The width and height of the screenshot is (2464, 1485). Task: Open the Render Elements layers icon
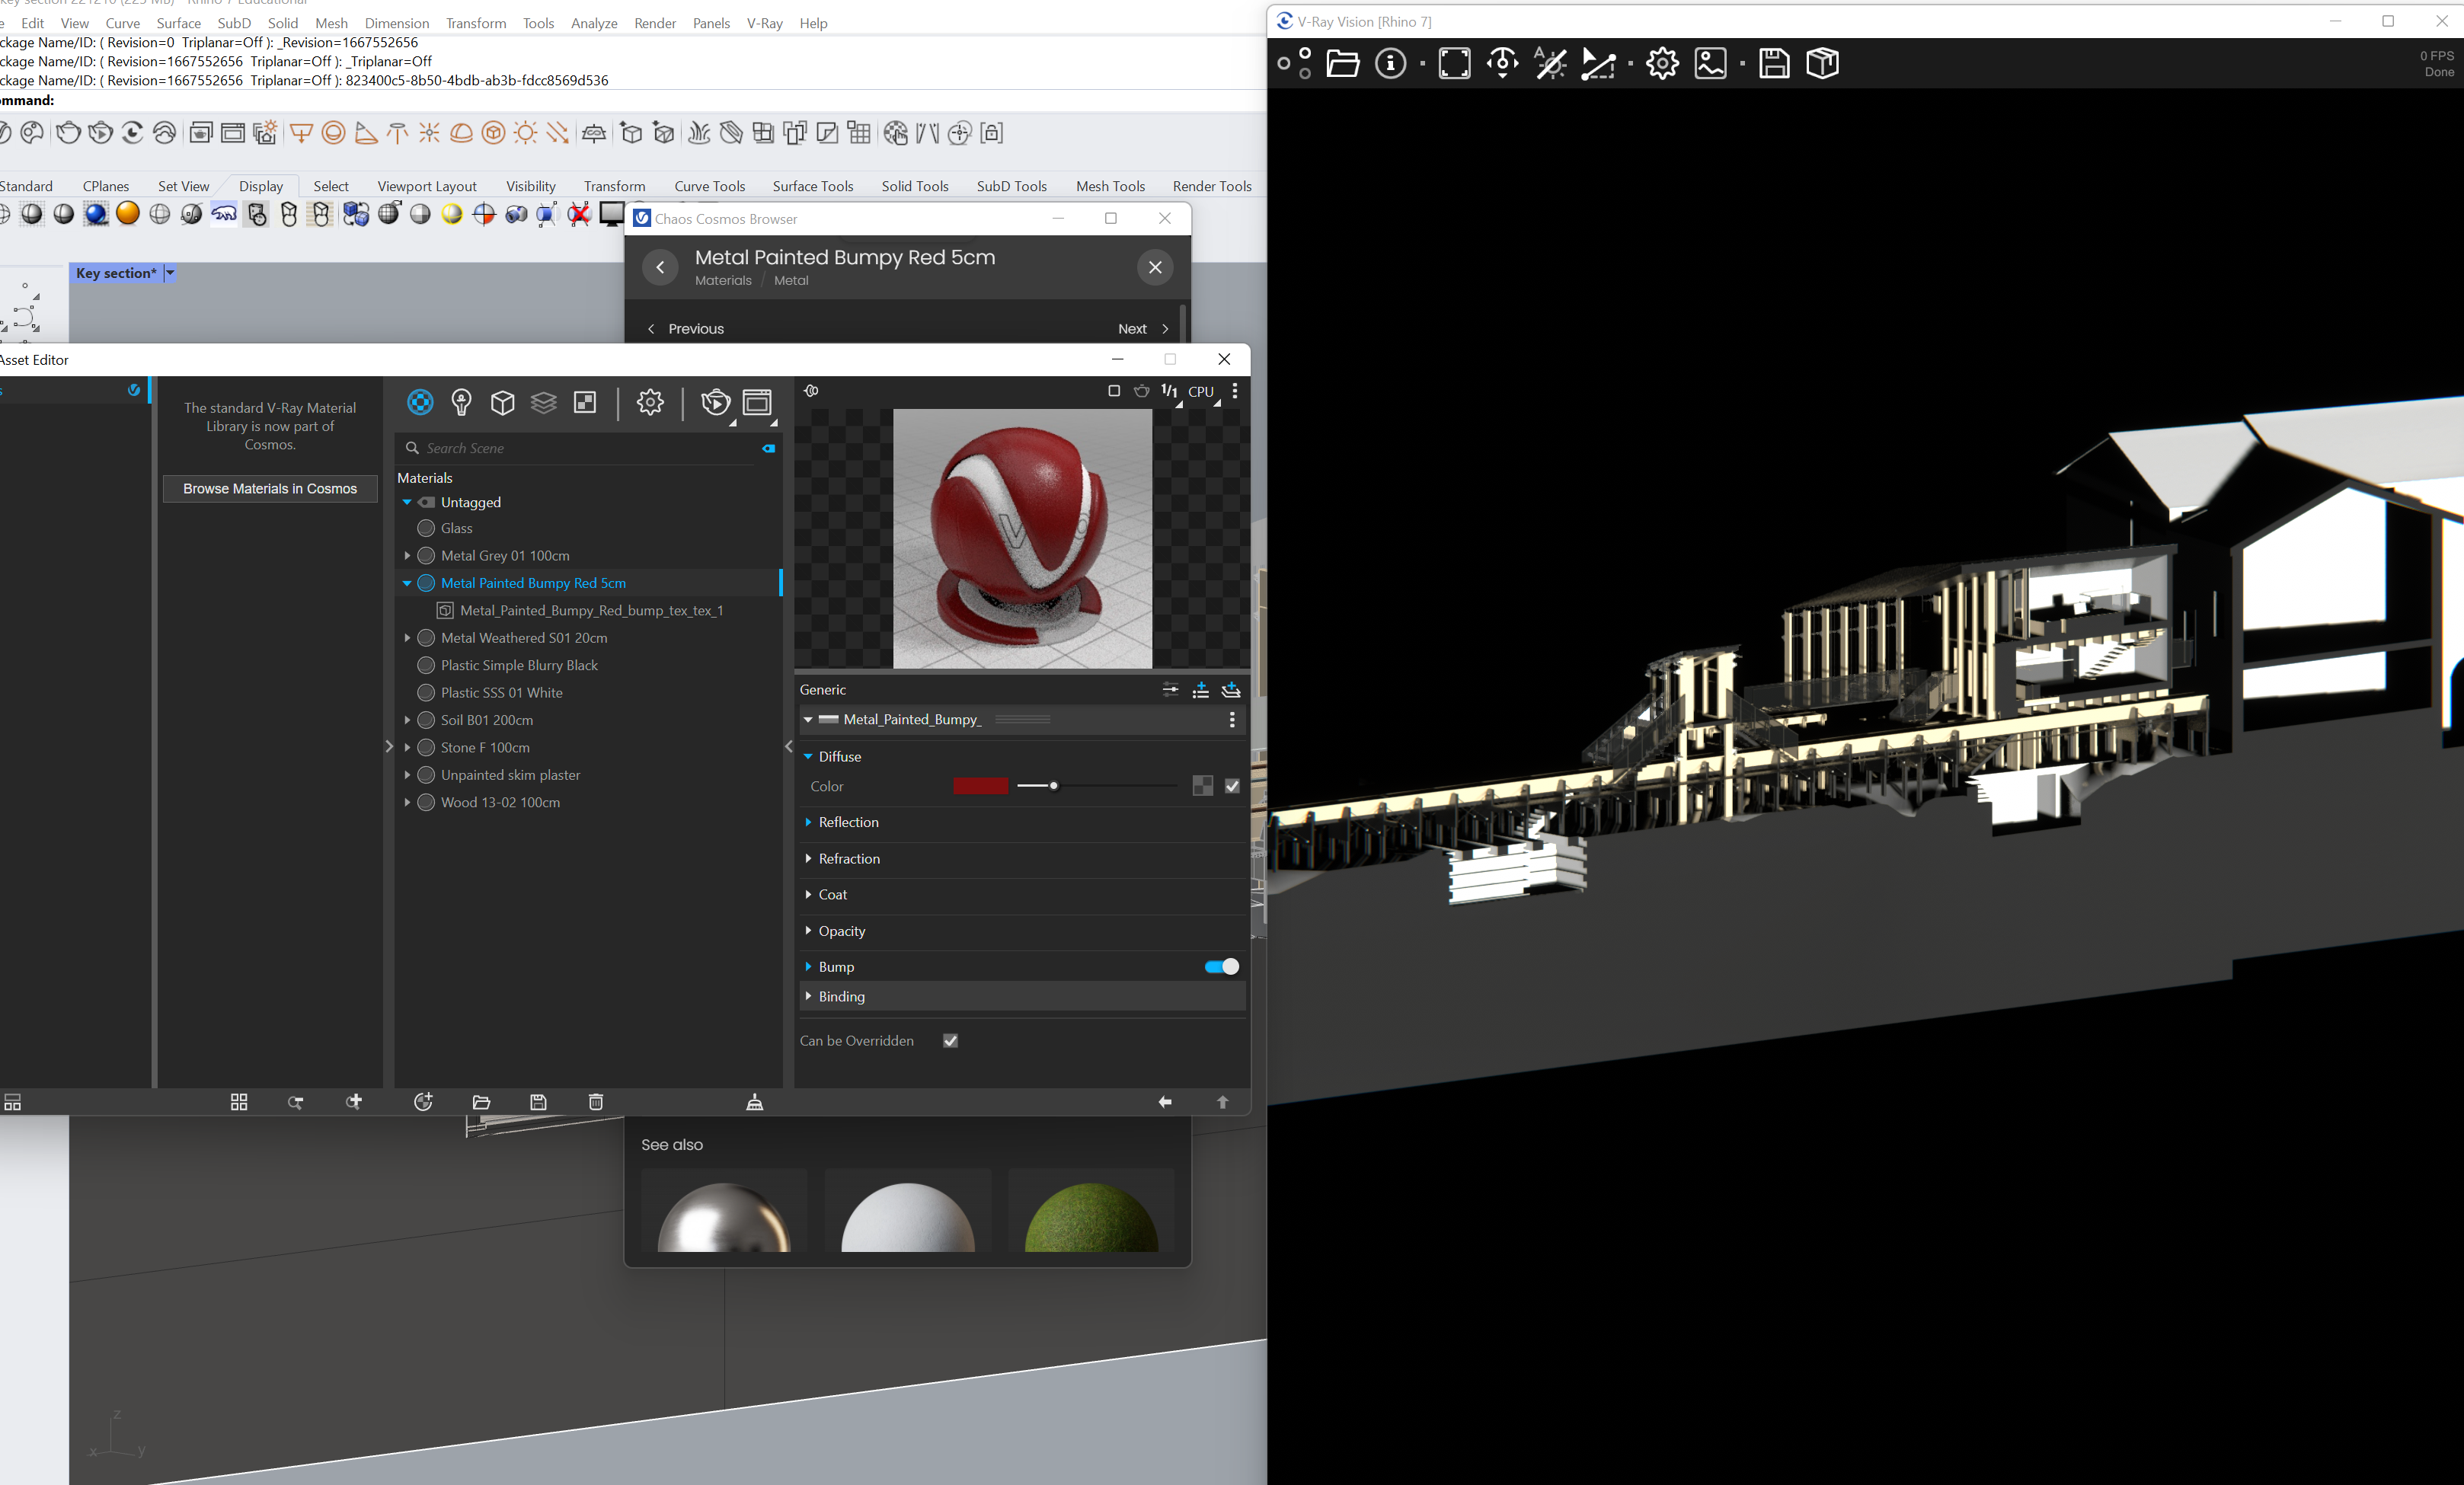[x=544, y=402]
